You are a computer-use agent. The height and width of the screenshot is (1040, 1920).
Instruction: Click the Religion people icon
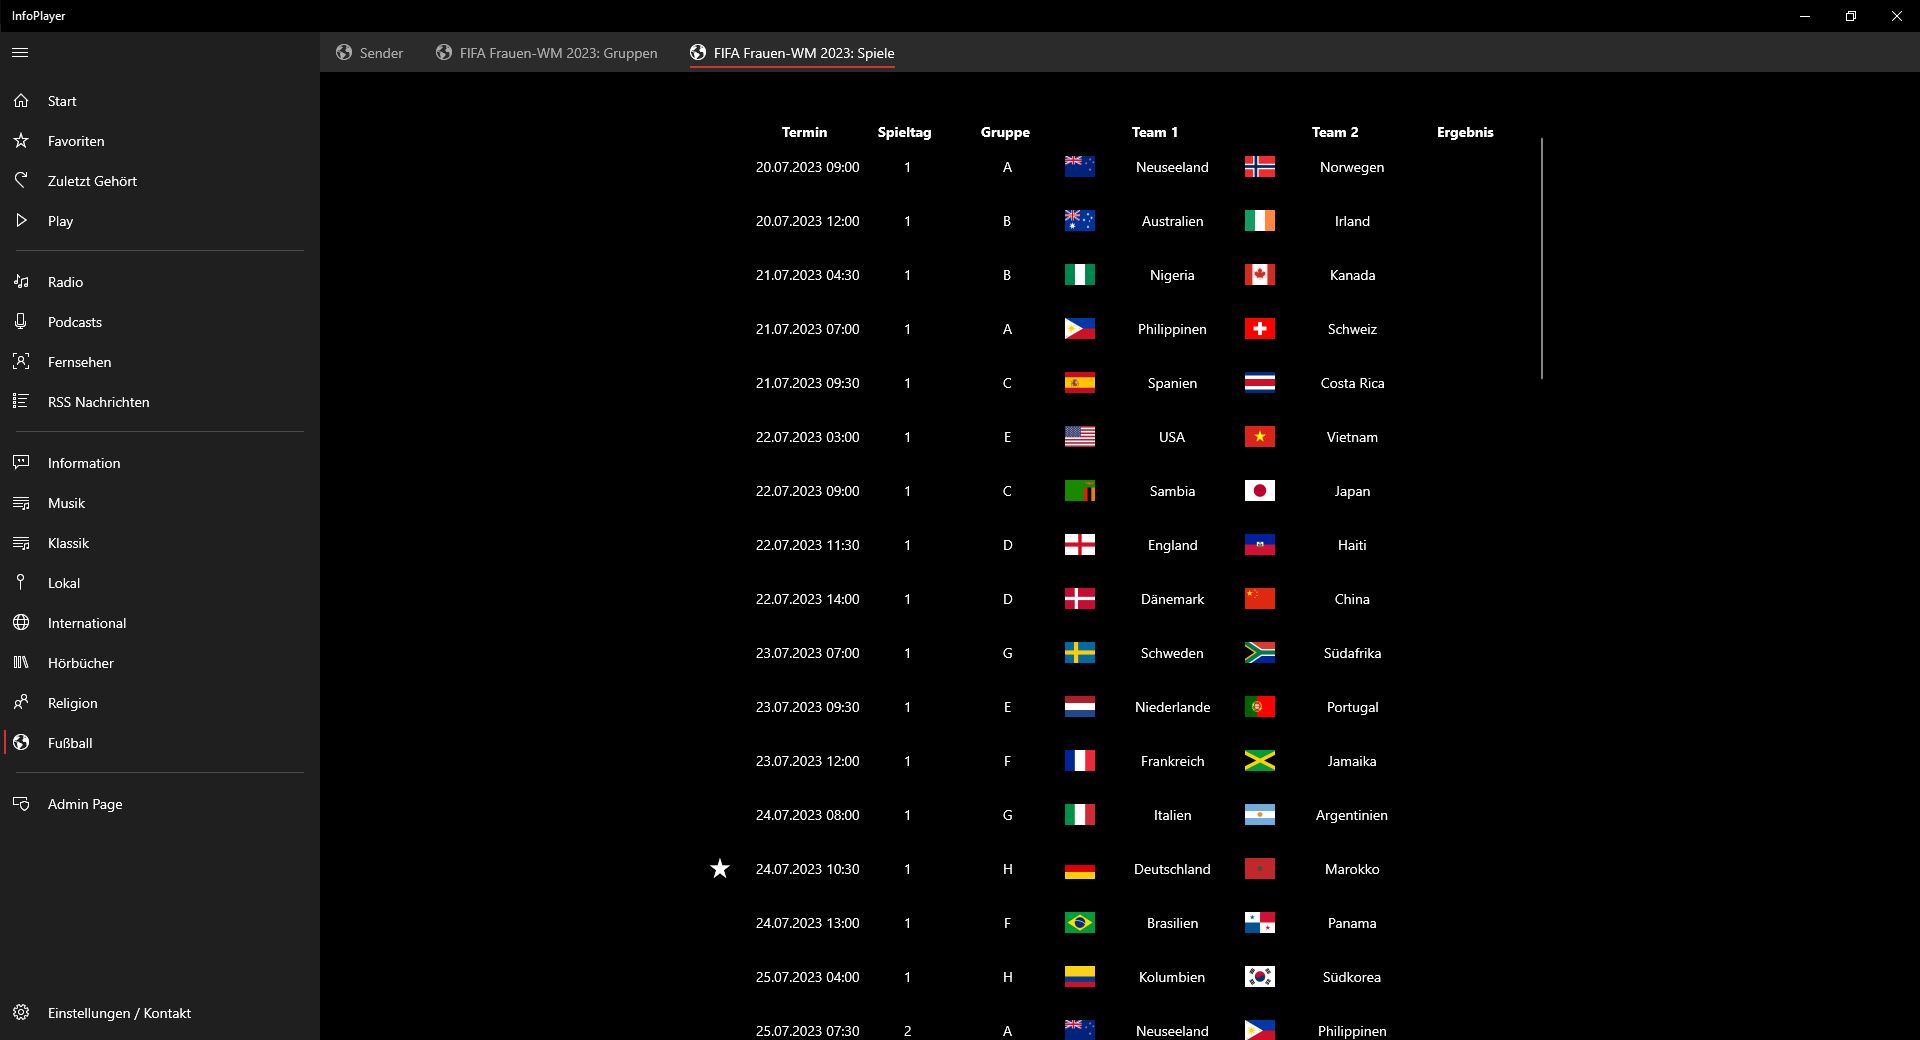(21, 703)
